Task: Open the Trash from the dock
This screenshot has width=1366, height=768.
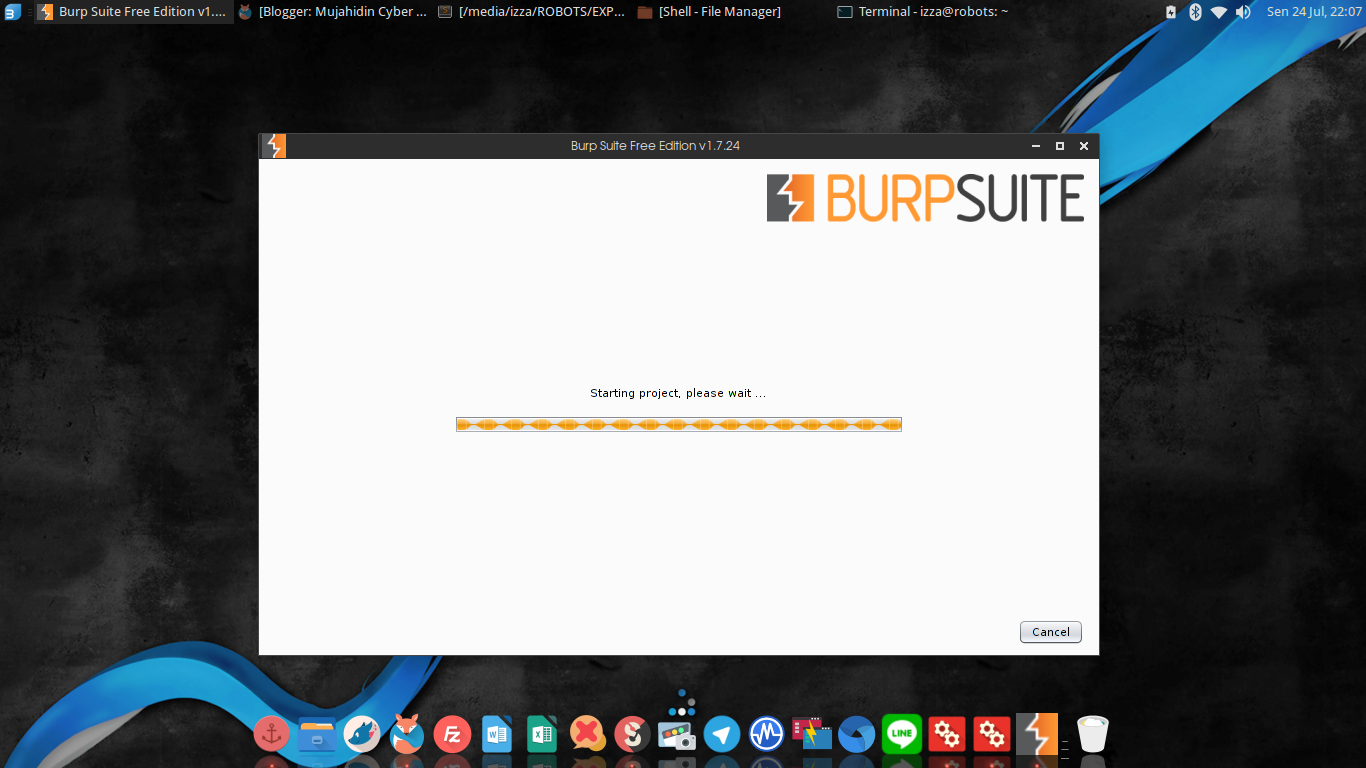Action: pyautogui.click(x=1092, y=735)
